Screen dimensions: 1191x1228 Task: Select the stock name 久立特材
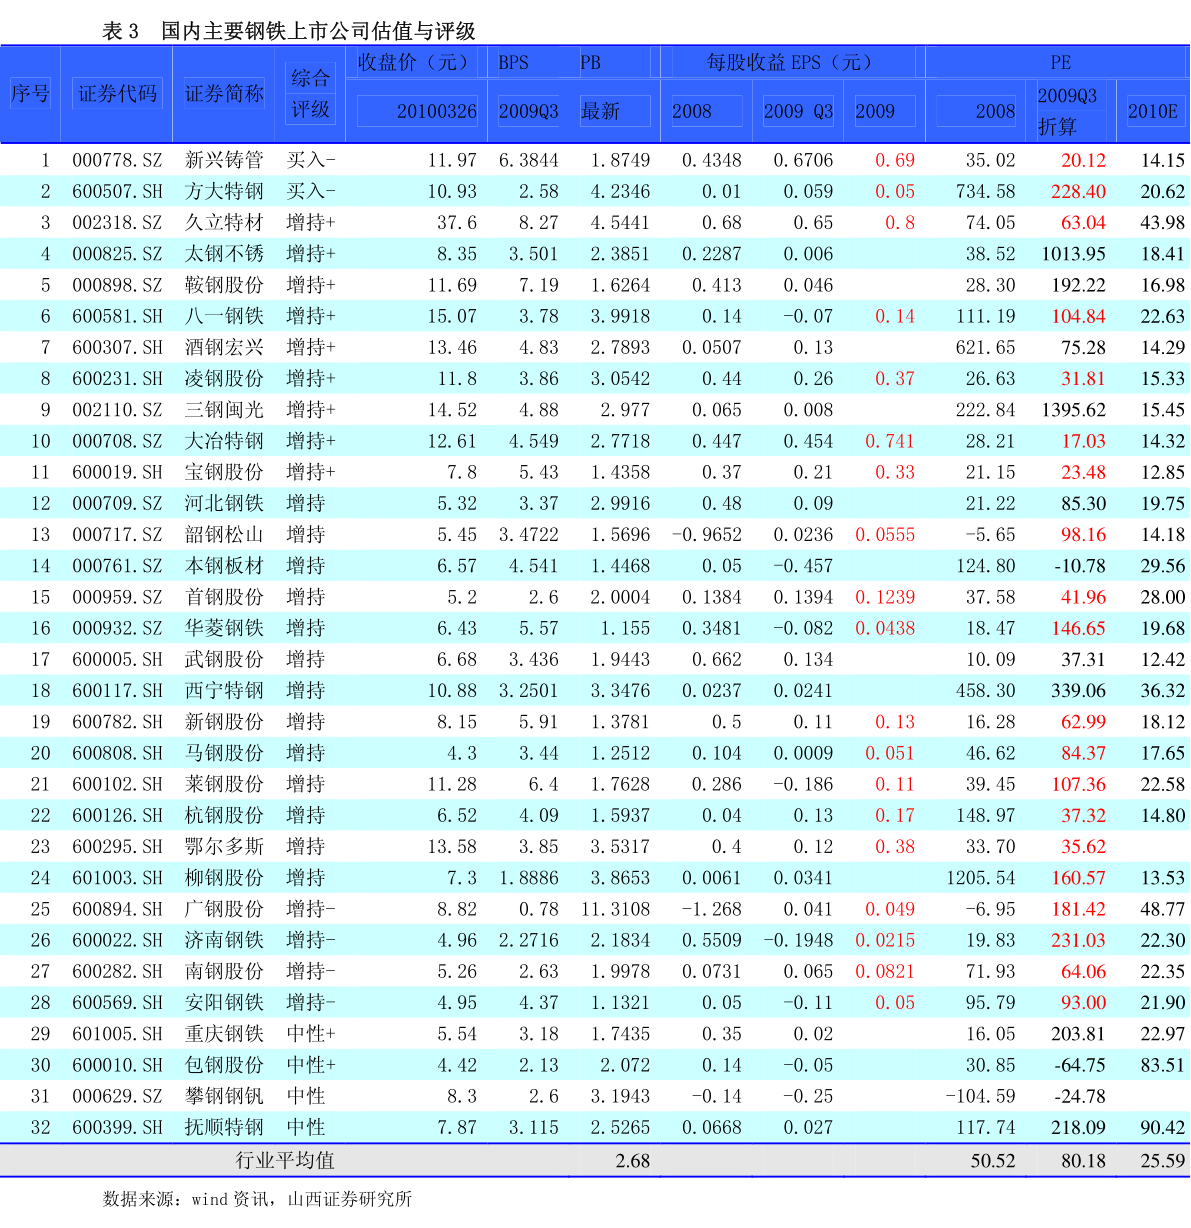[224, 222]
